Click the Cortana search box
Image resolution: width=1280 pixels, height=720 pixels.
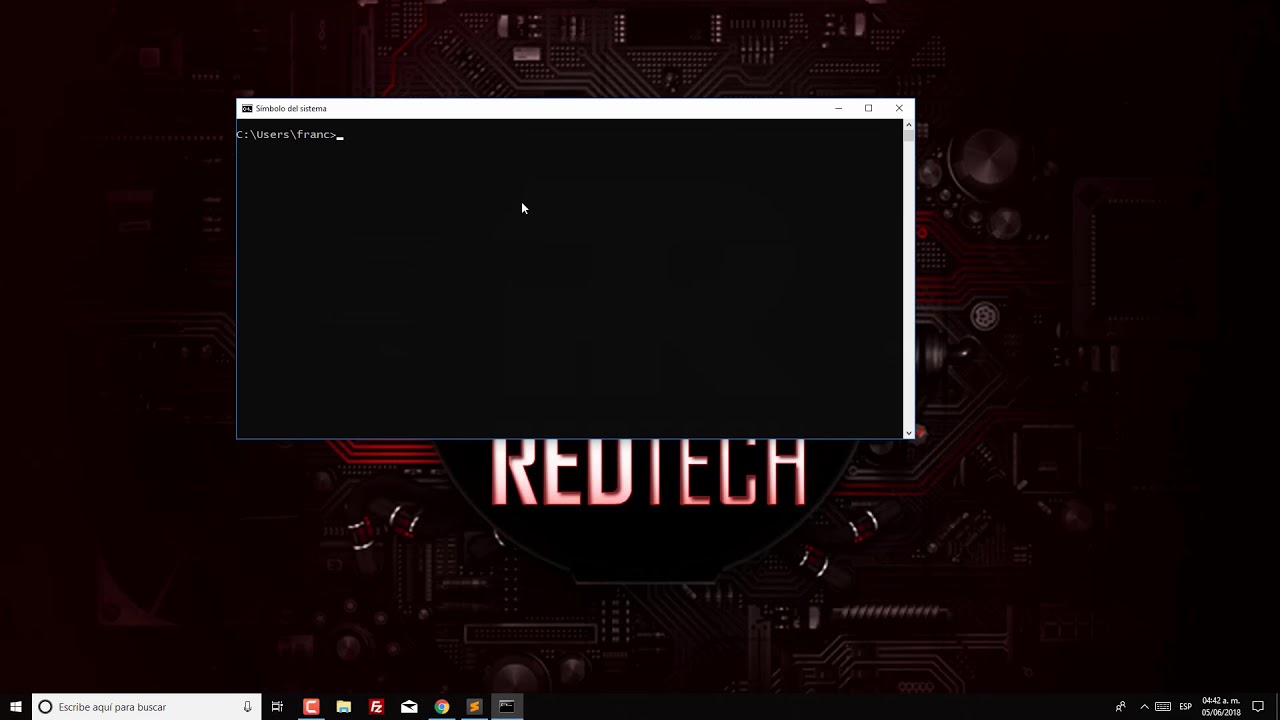tap(147, 707)
